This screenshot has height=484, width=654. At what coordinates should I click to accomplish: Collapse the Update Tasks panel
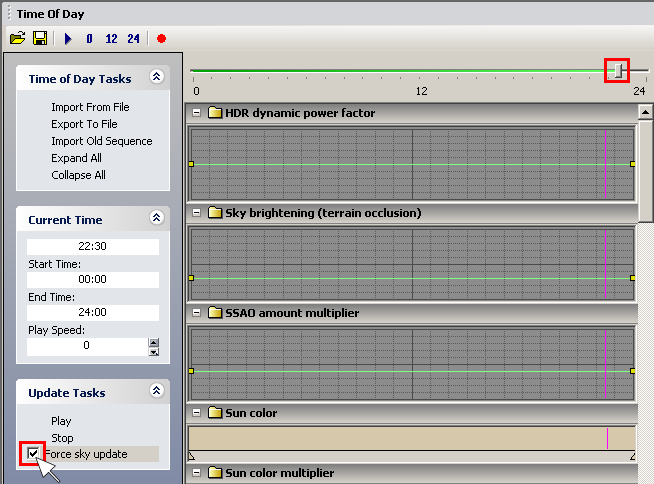click(x=156, y=391)
